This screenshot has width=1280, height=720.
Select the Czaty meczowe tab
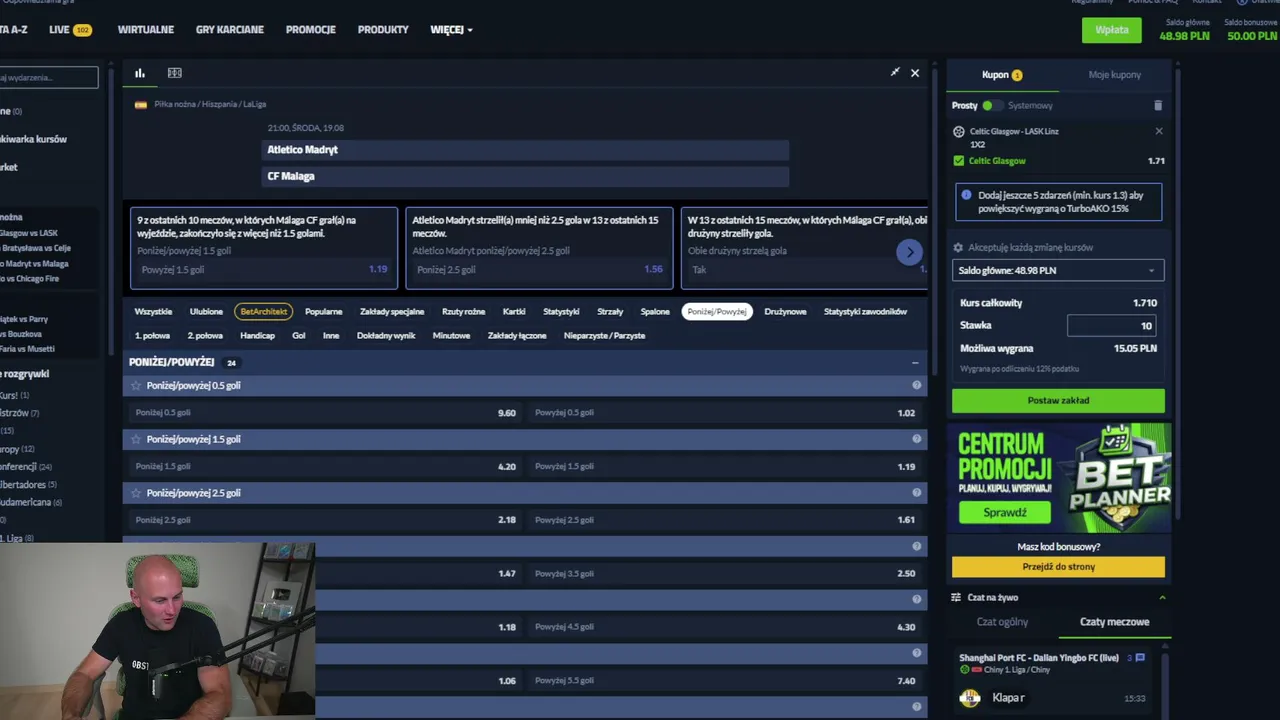click(1114, 622)
